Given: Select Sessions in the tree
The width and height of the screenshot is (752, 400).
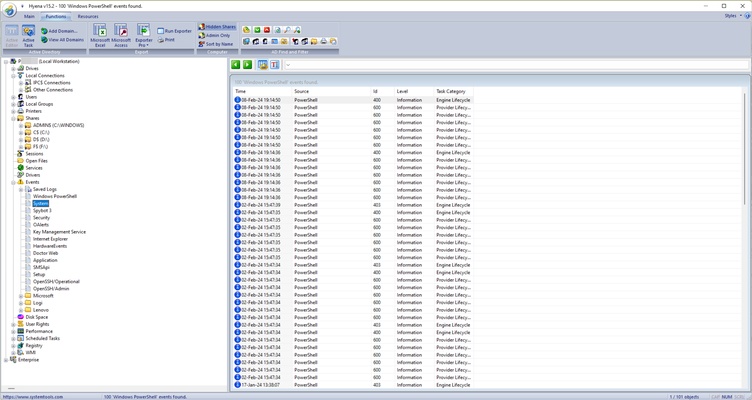Looking at the screenshot, I should click(x=34, y=154).
